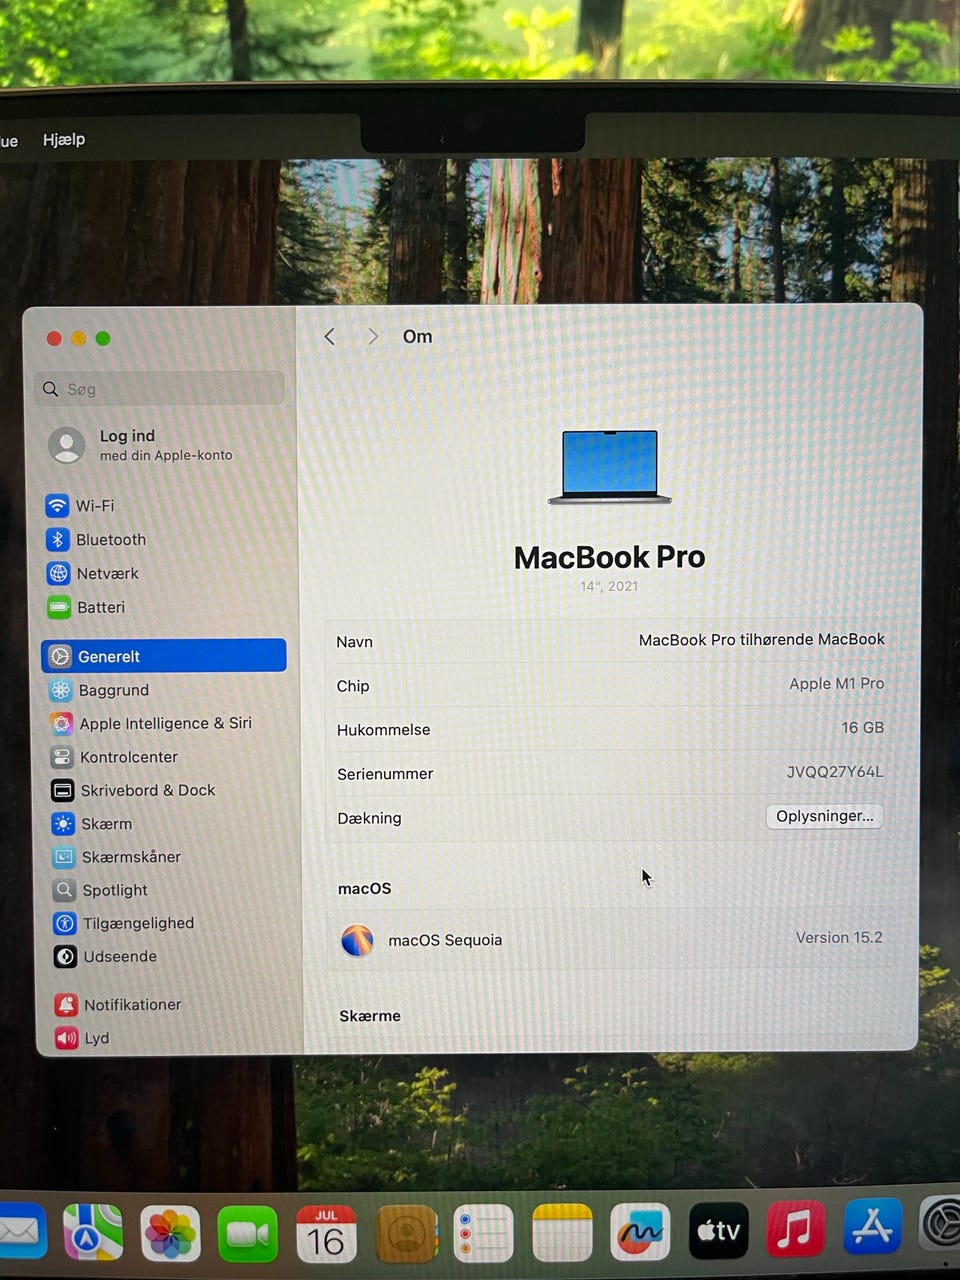Open Apple Intelligence & Siri settings
The image size is (960, 1280).
pos(164,723)
